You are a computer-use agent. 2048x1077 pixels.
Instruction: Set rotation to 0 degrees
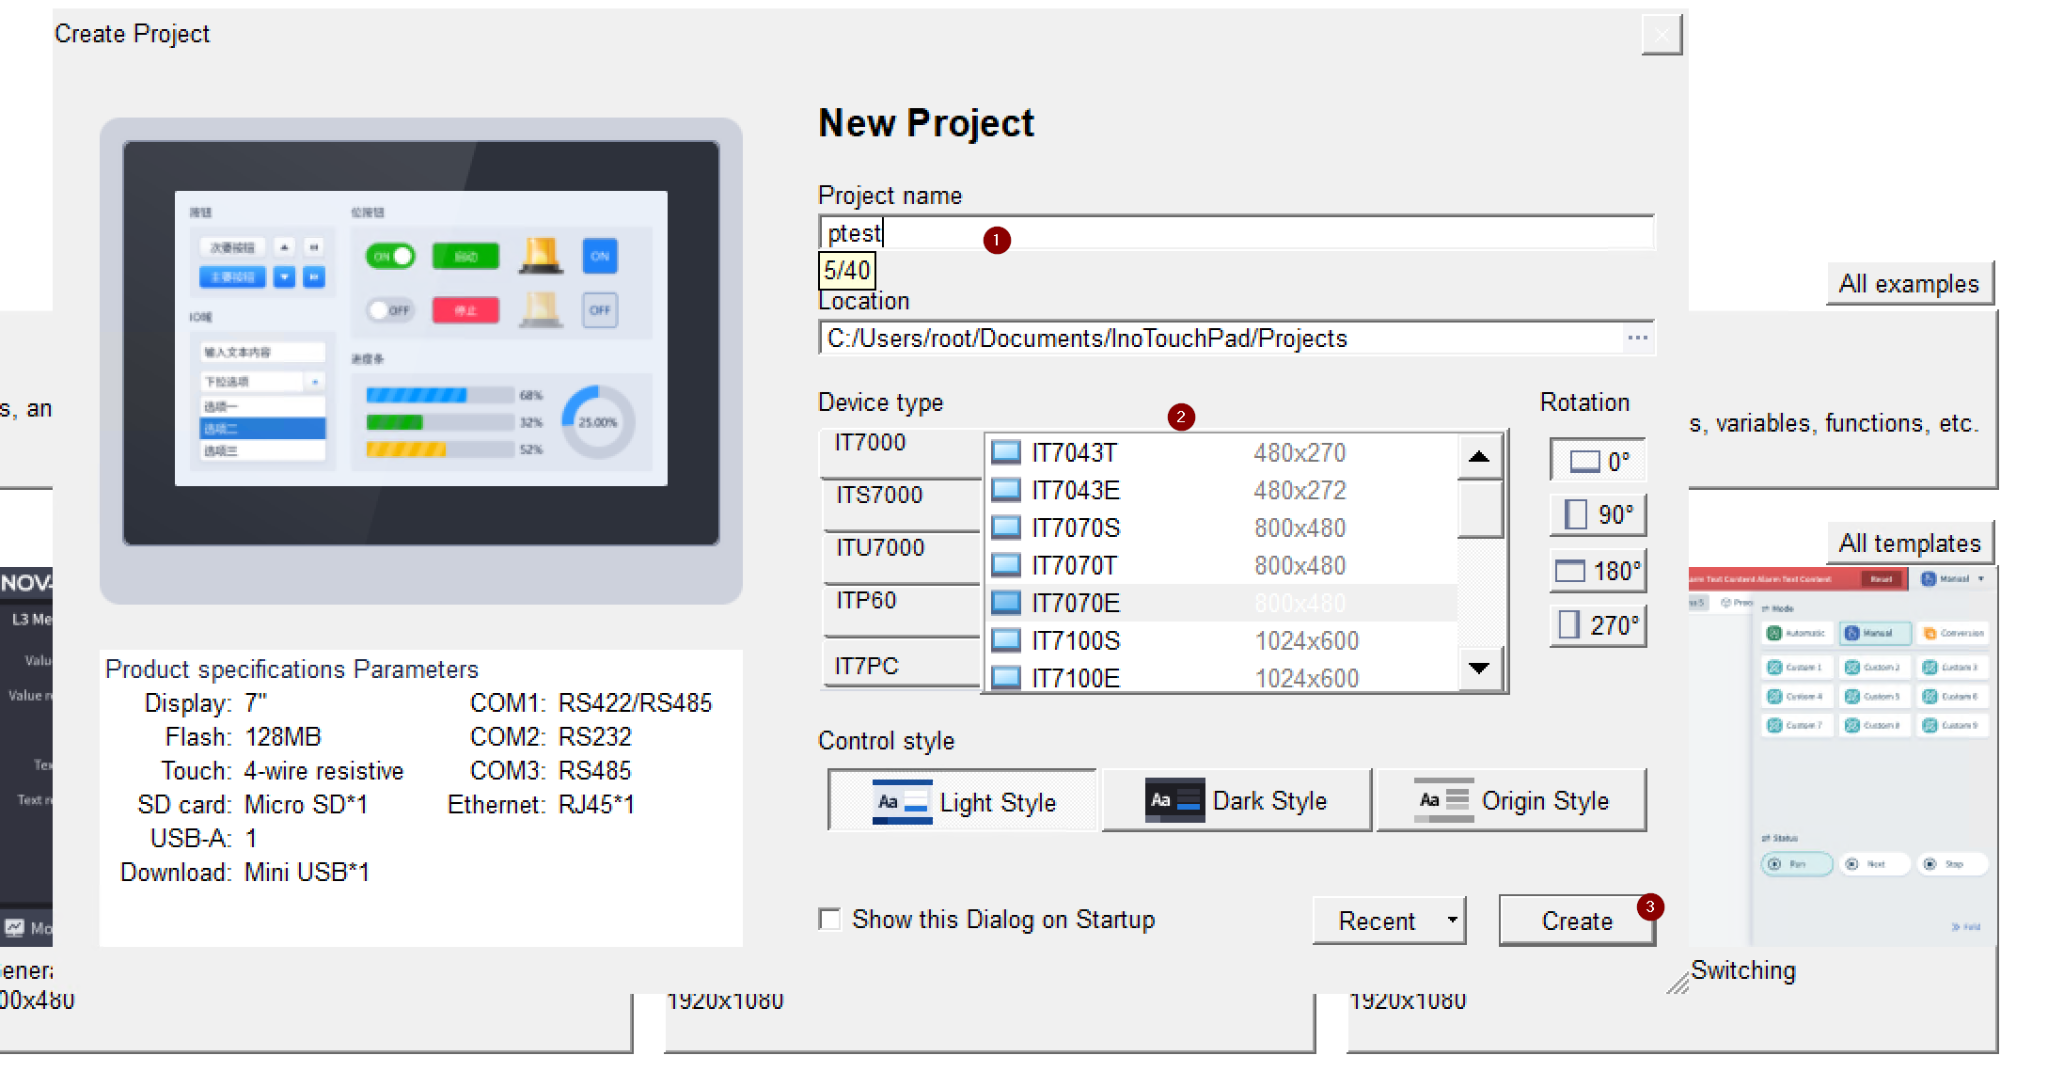tap(1598, 461)
